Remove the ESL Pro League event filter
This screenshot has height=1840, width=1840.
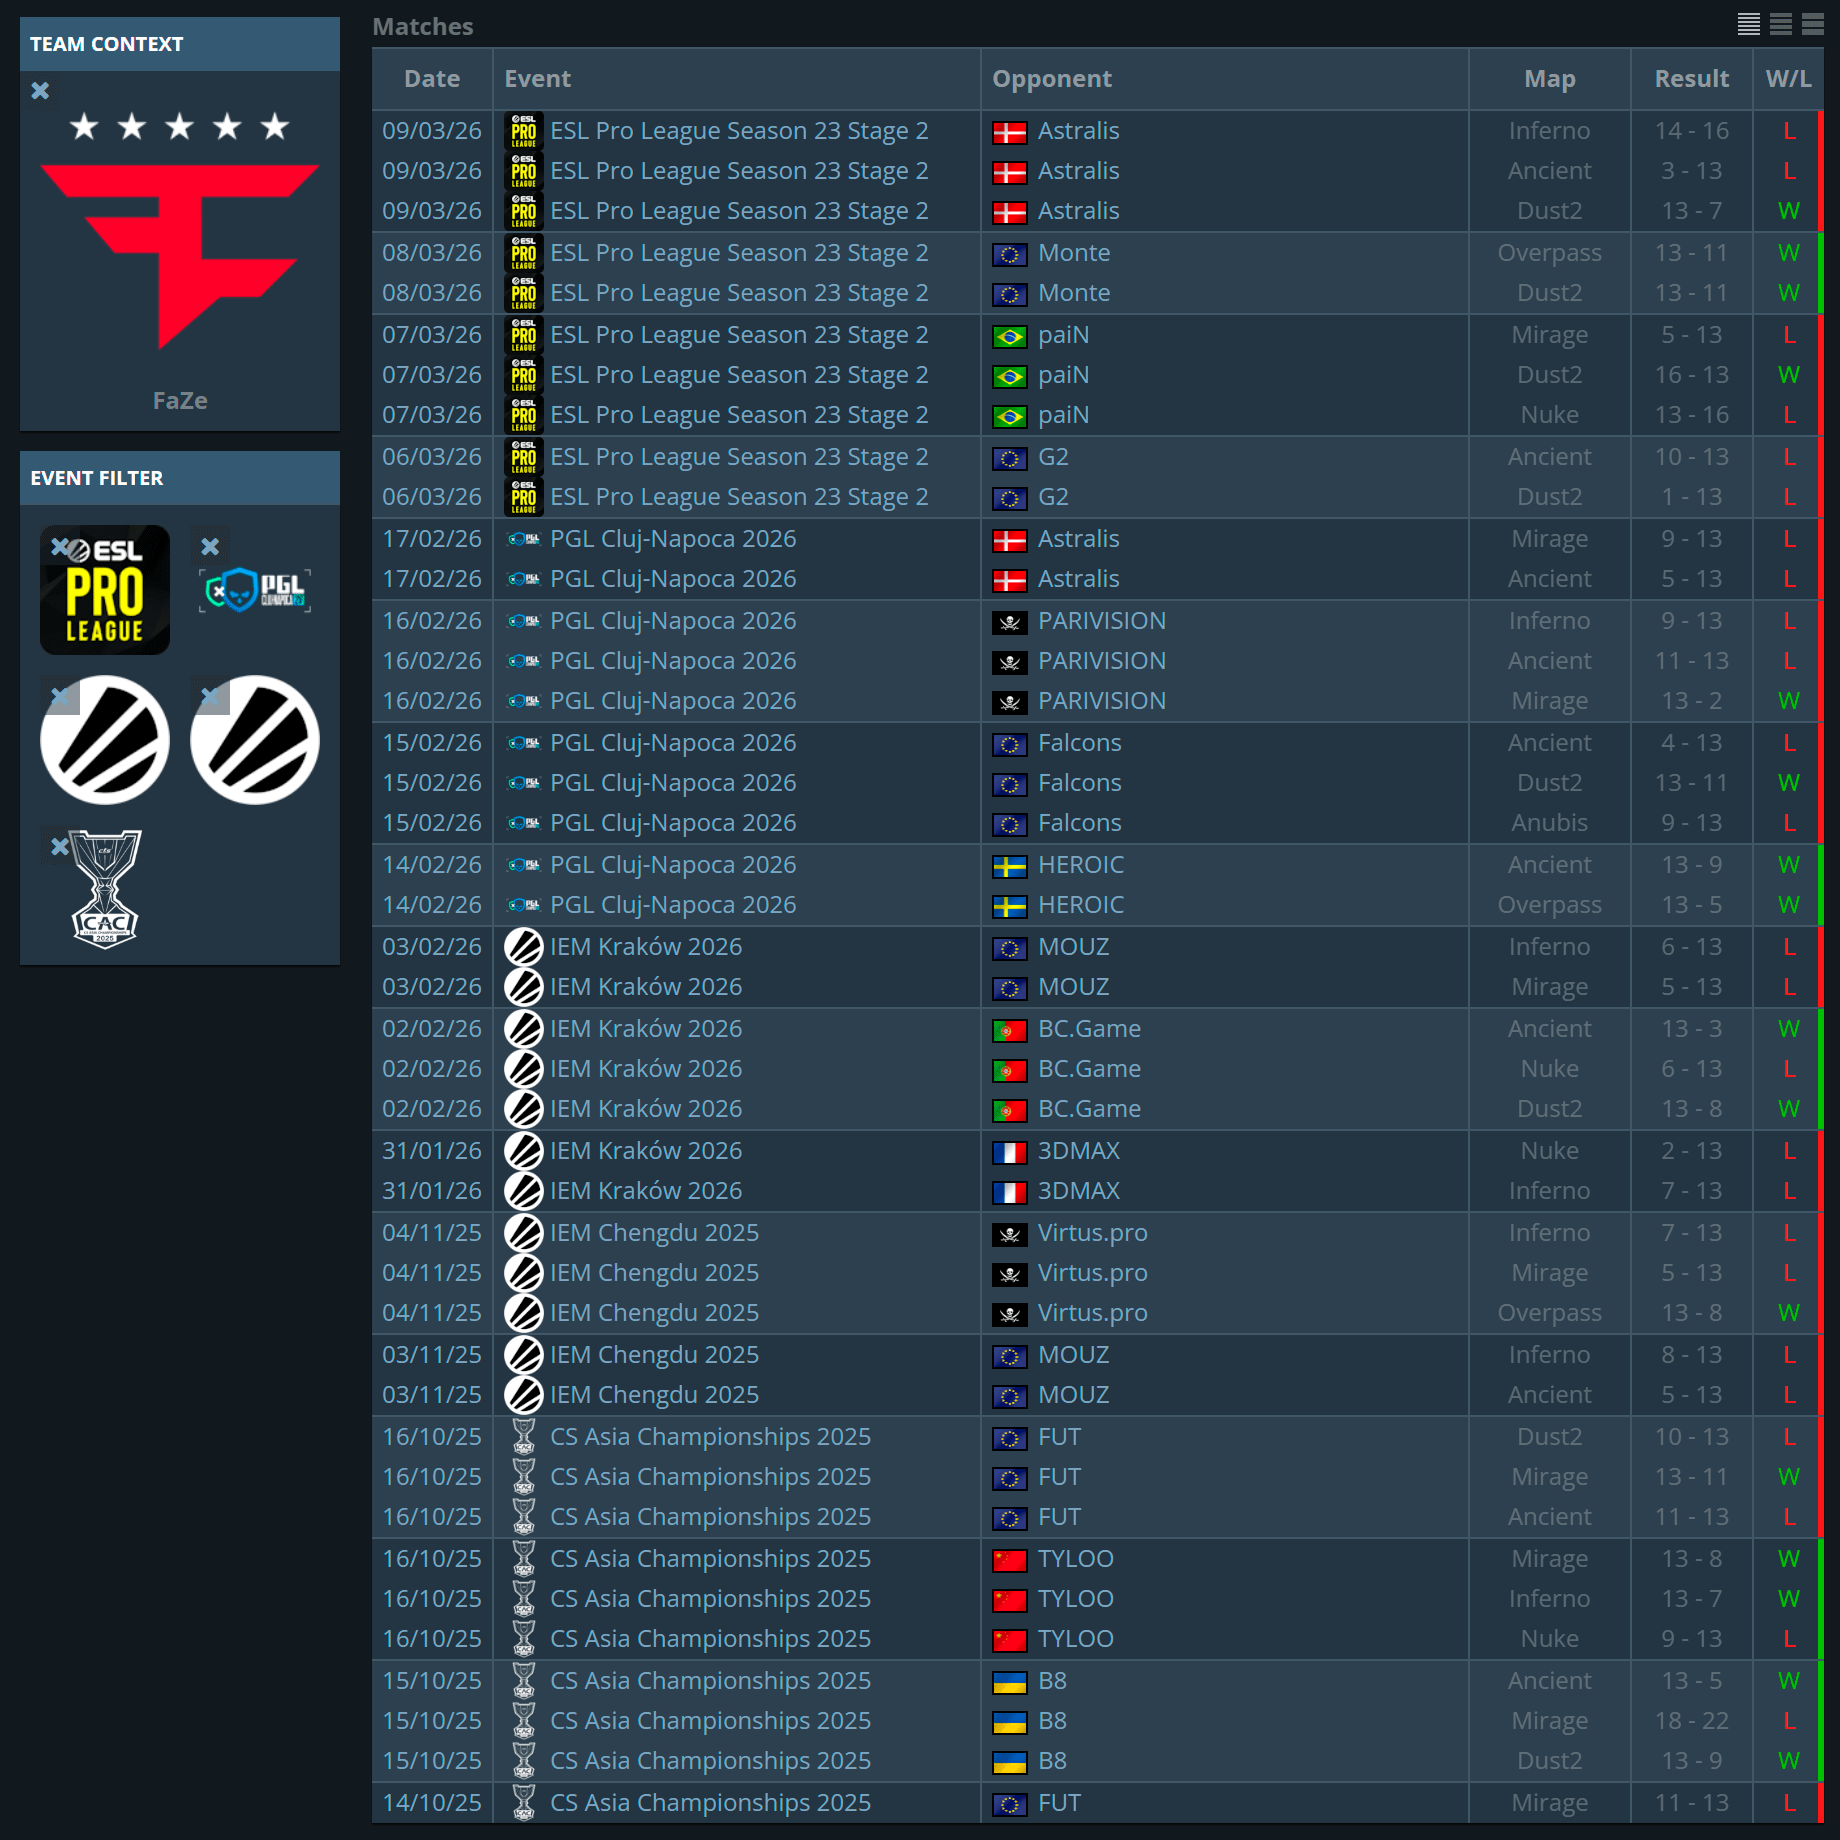click(x=60, y=547)
